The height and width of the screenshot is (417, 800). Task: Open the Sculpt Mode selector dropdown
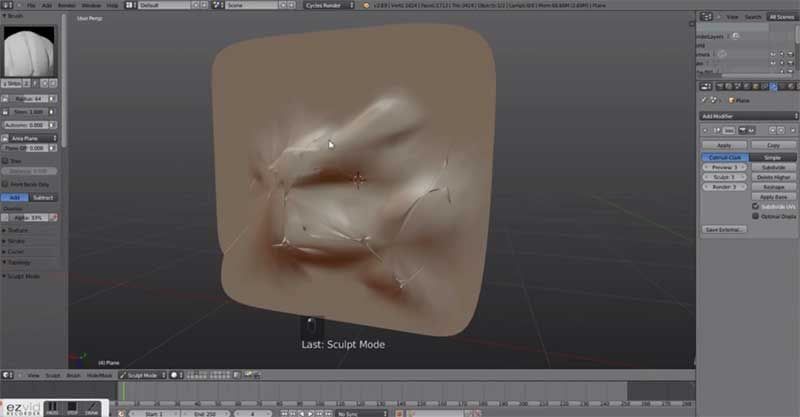click(x=142, y=375)
